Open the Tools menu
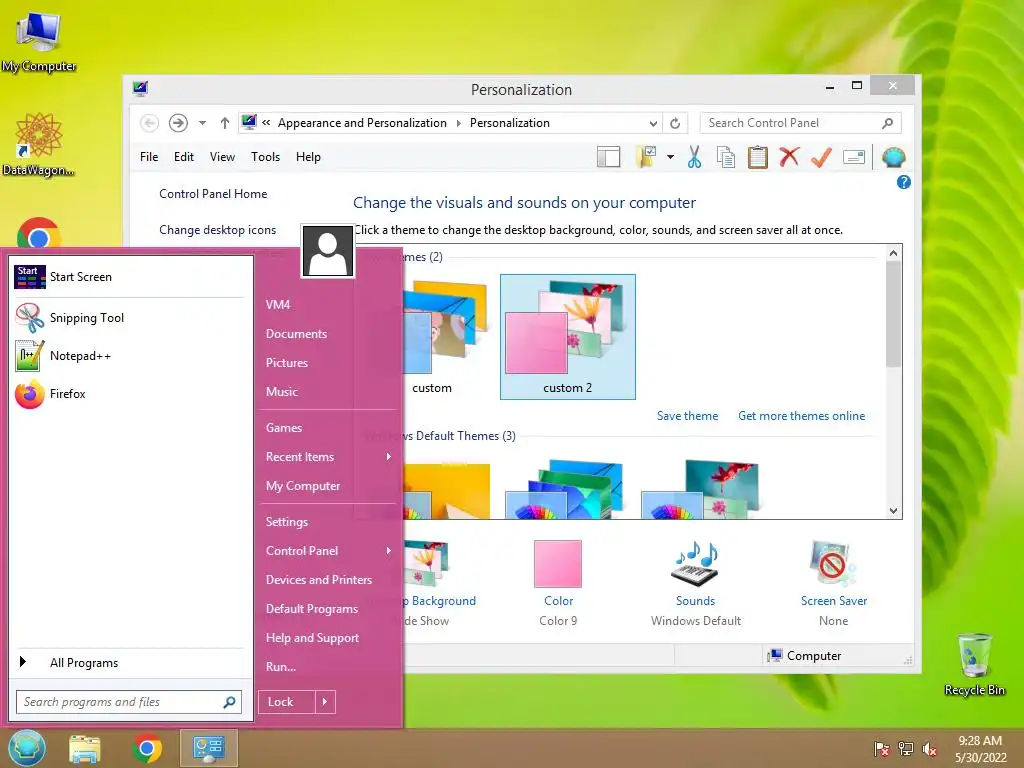 [265, 157]
